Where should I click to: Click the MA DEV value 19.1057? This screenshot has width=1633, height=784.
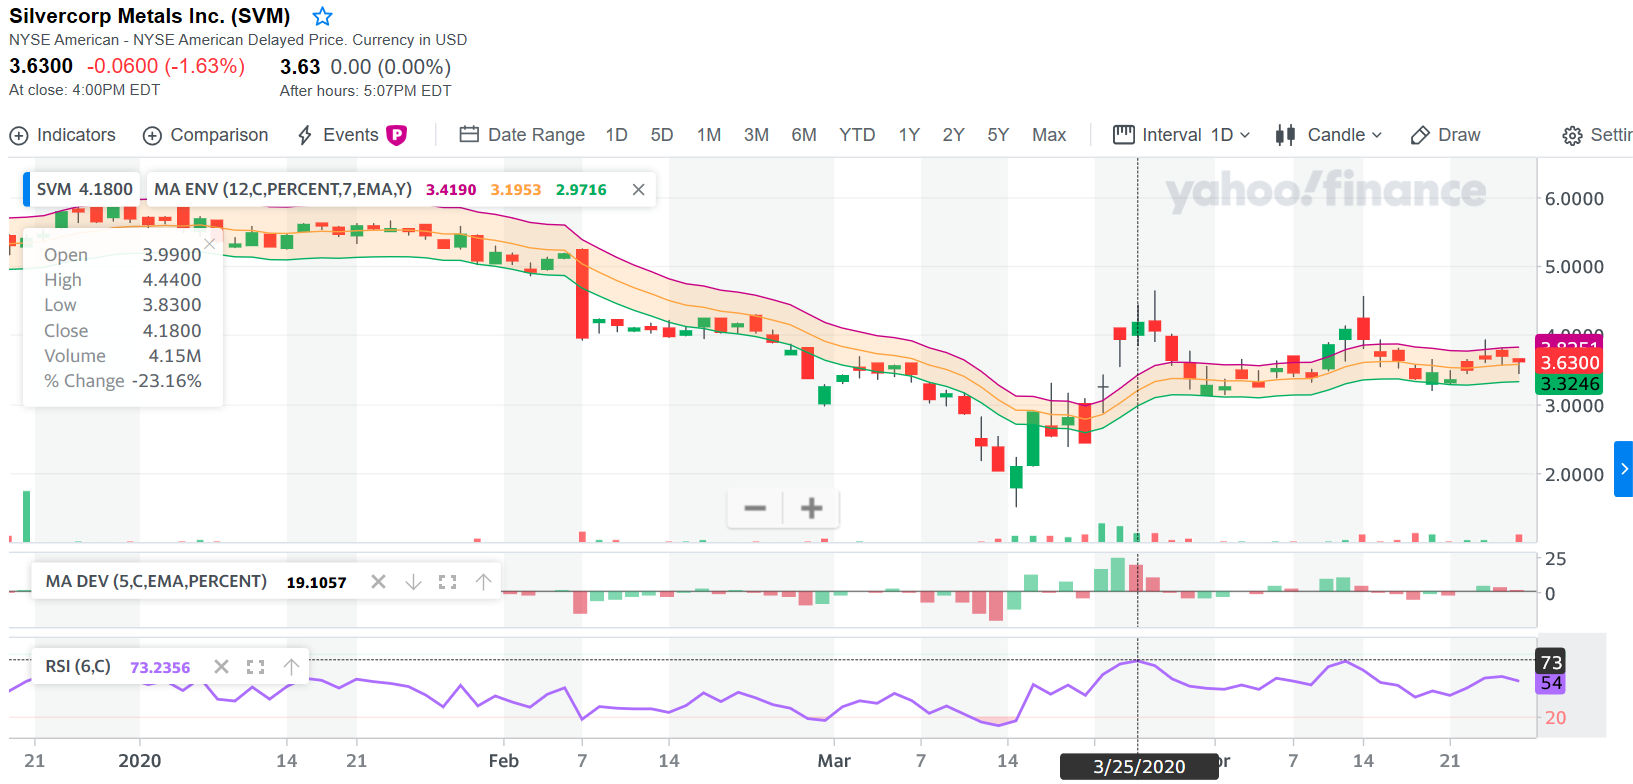317,582
